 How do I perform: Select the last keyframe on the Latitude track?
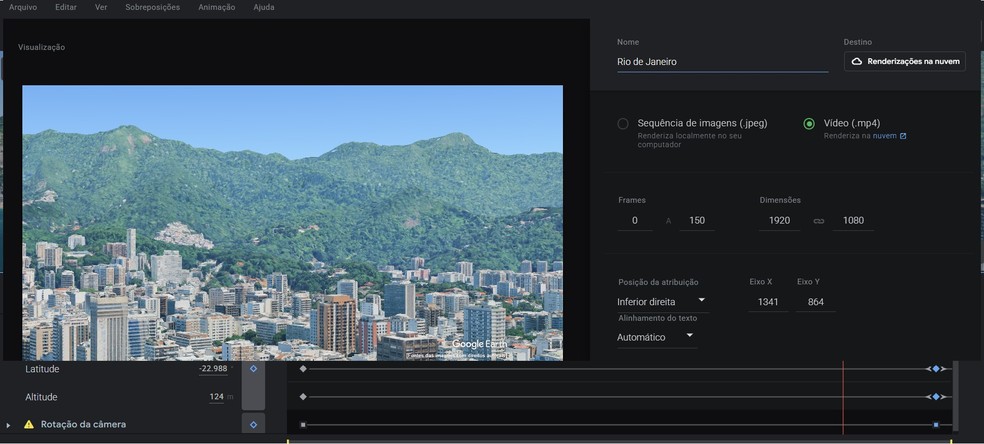pos(936,369)
